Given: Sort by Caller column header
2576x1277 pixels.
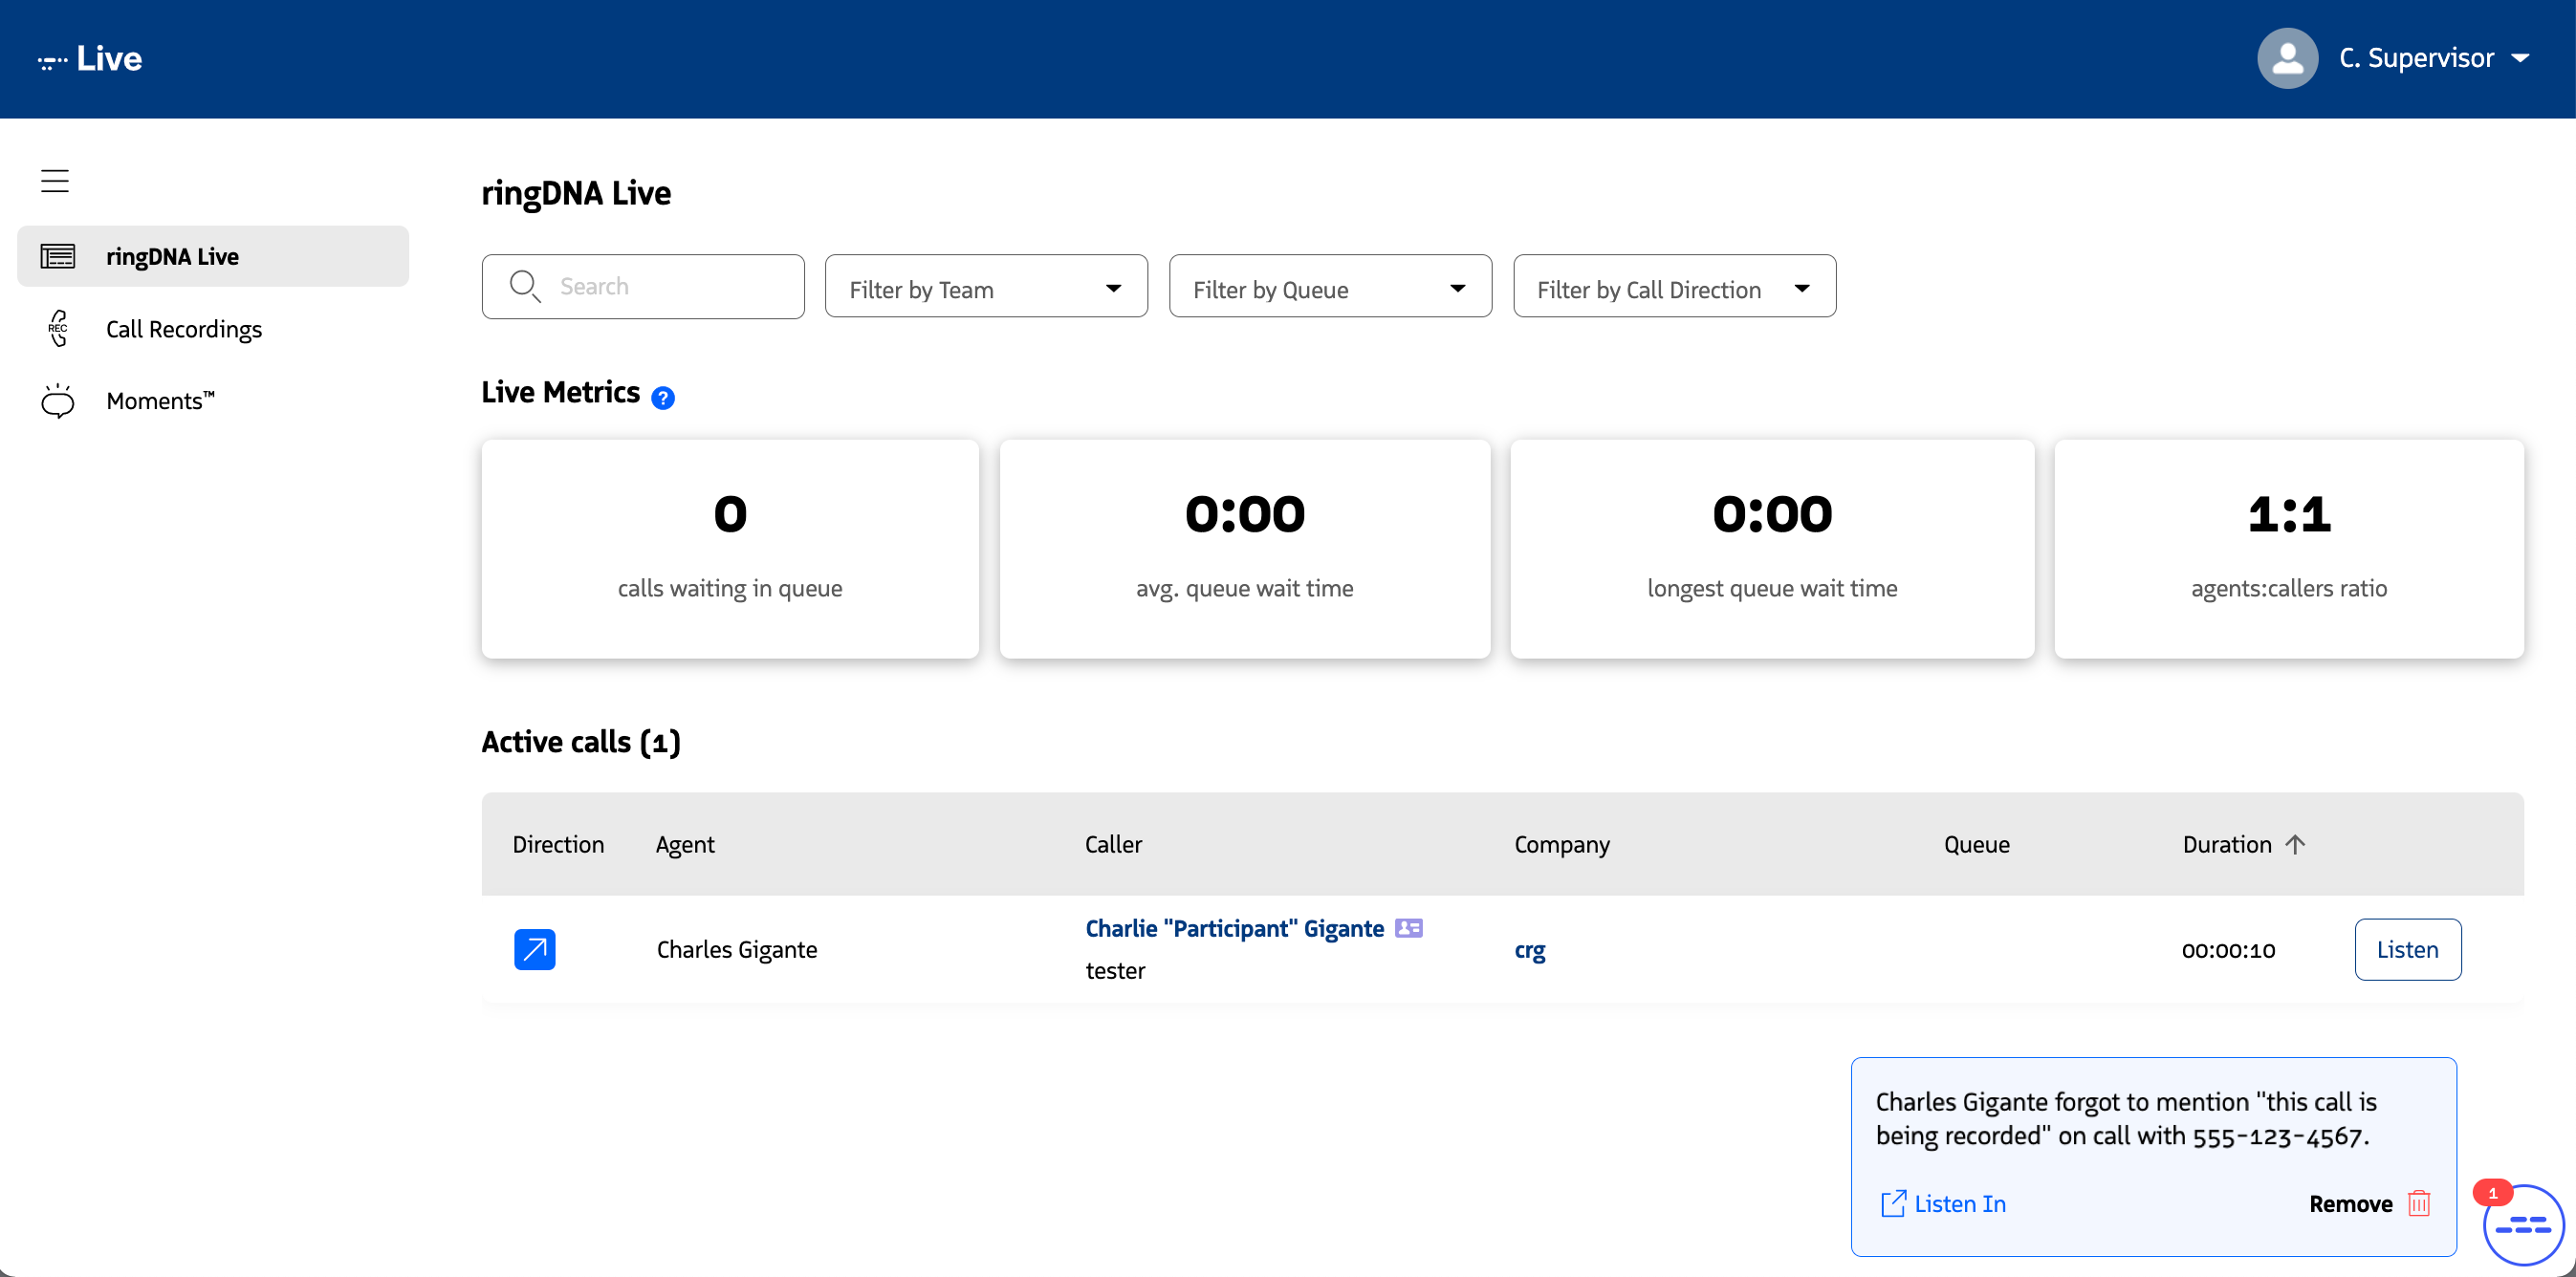Looking at the screenshot, I should pyautogui.click(x=1113, y=844).
